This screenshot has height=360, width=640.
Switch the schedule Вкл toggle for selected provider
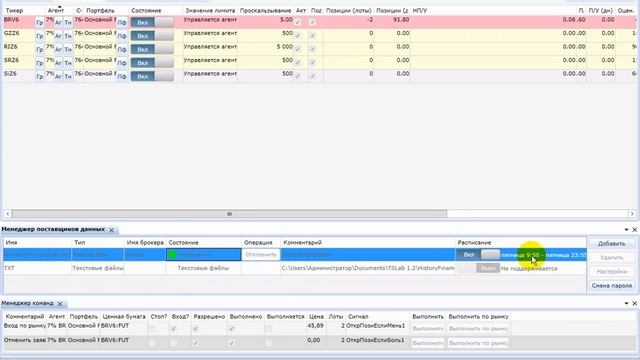pyautogui.click(x=478, y=255)
